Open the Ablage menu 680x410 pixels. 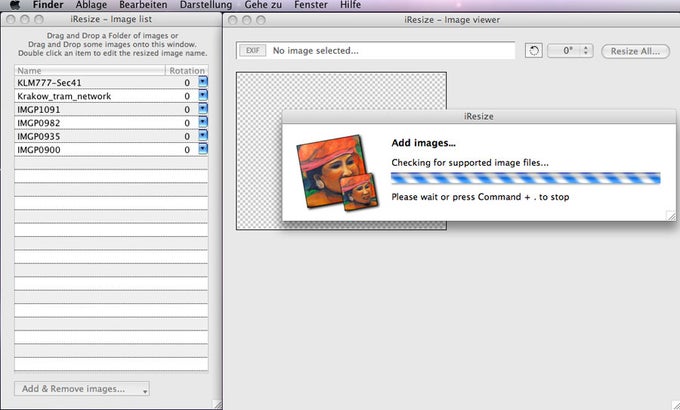coord(91,5)
